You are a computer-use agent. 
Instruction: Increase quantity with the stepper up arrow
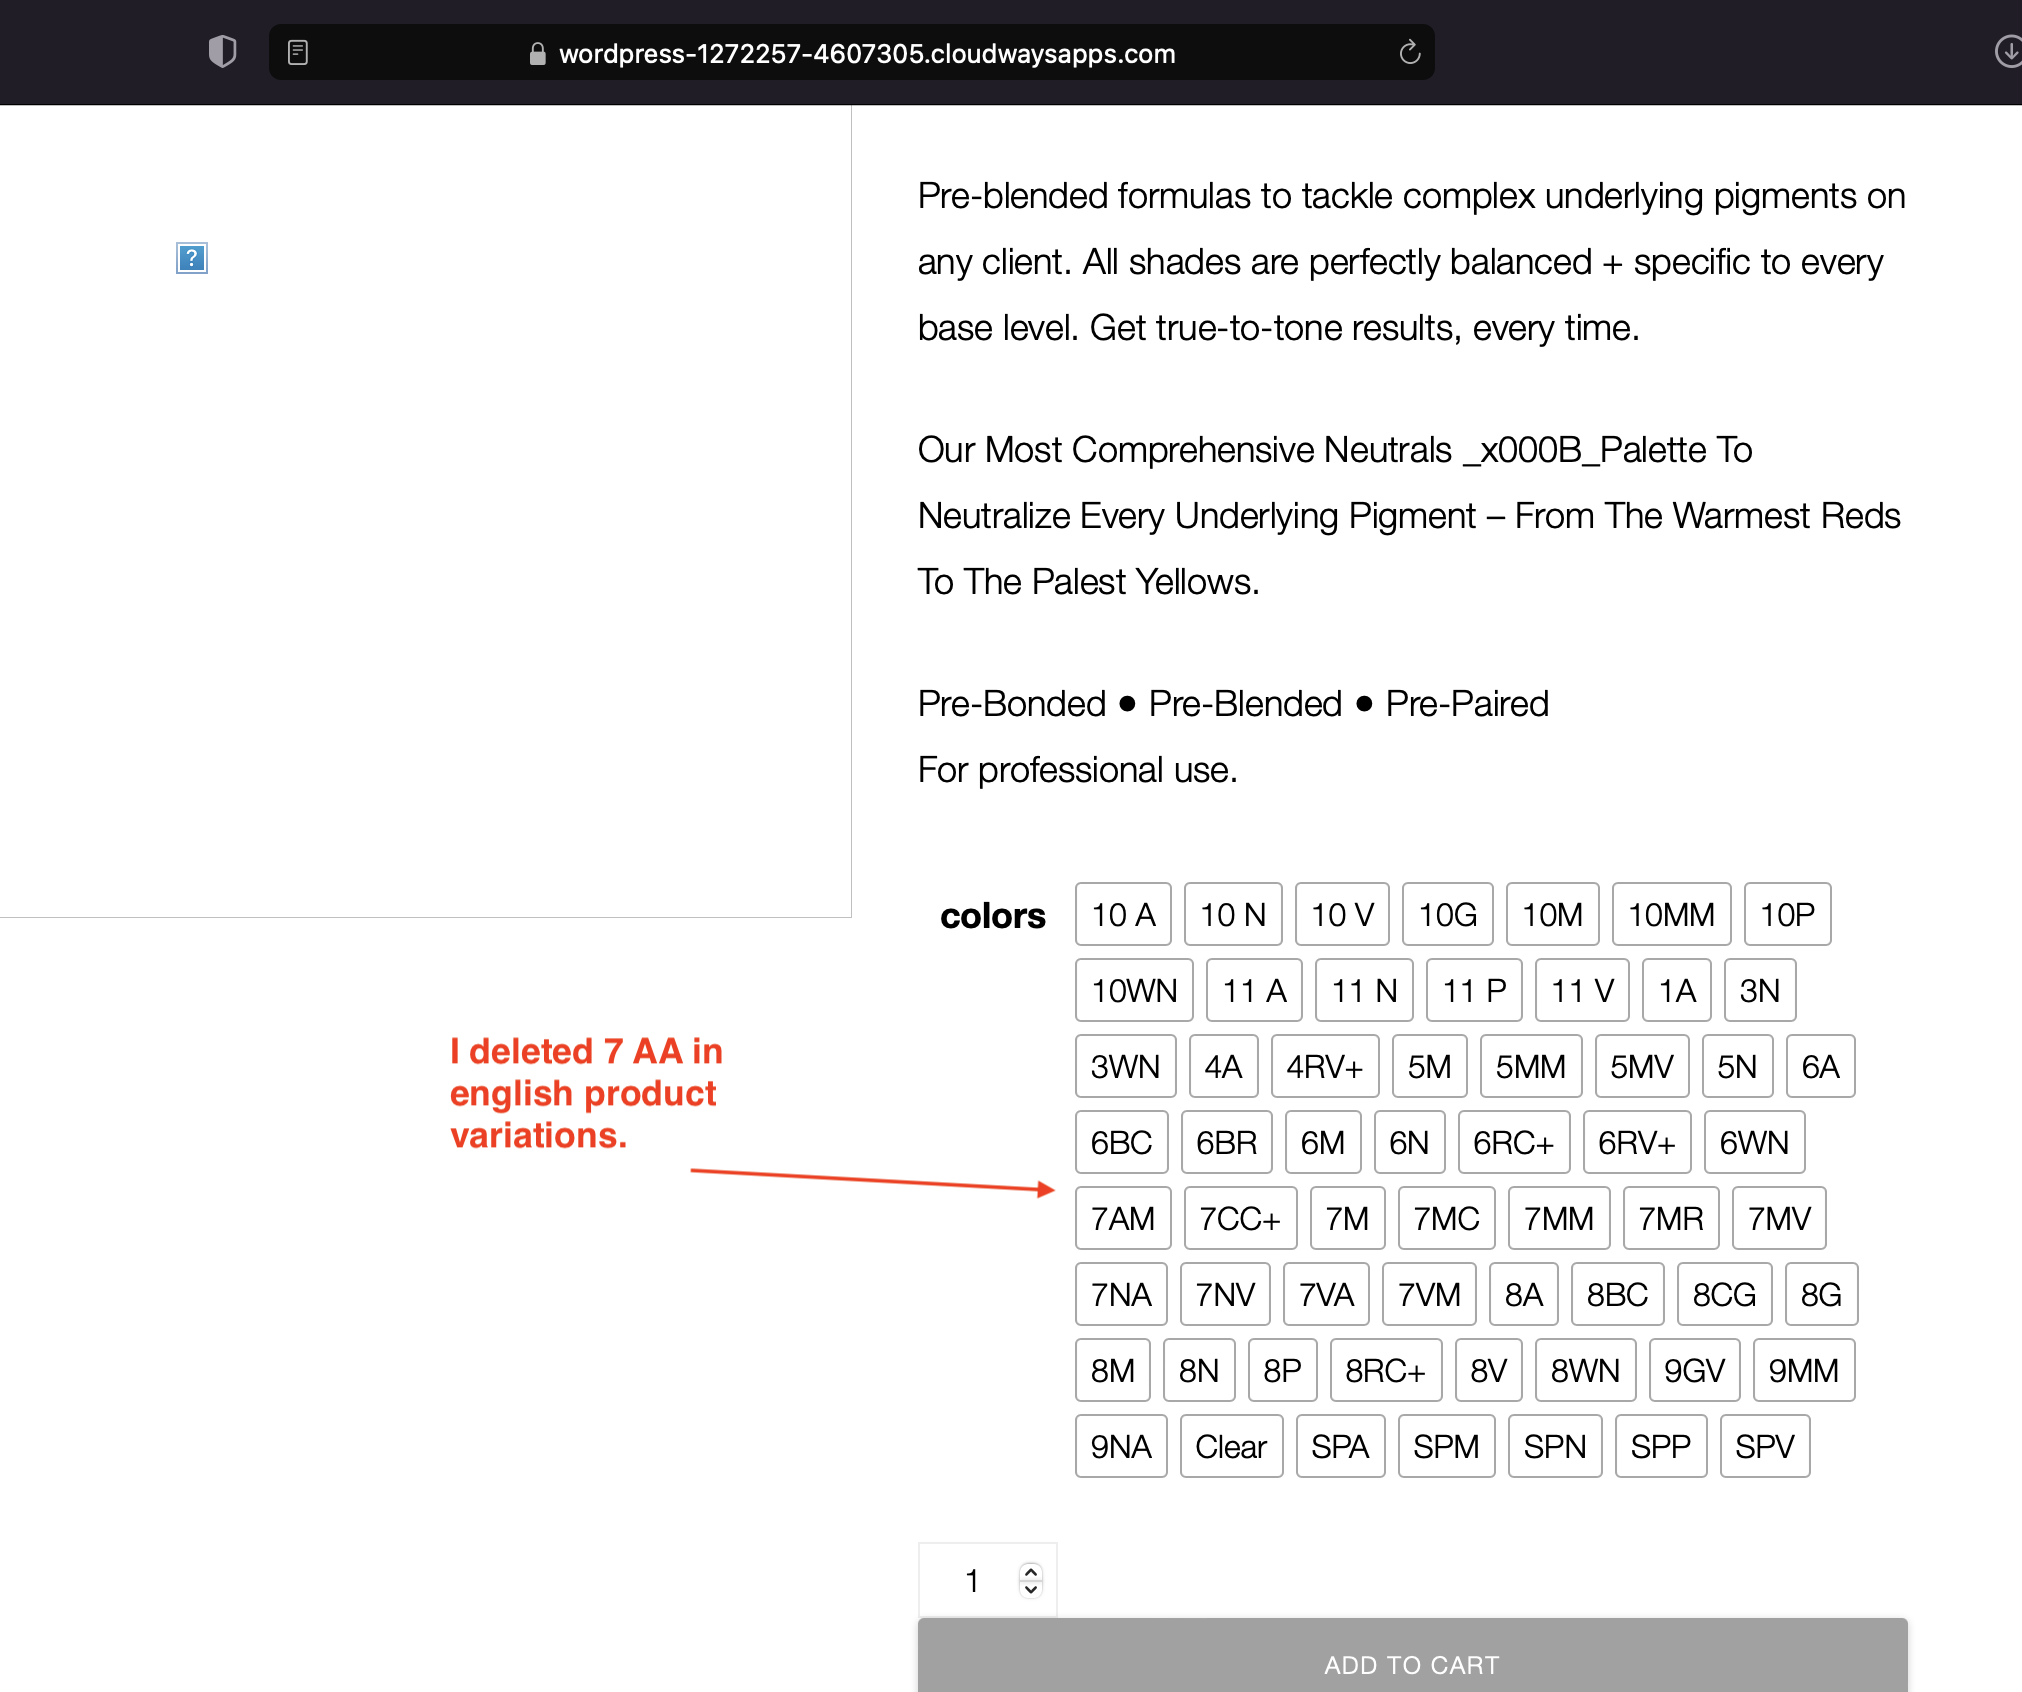(x=1031, y=1572)
